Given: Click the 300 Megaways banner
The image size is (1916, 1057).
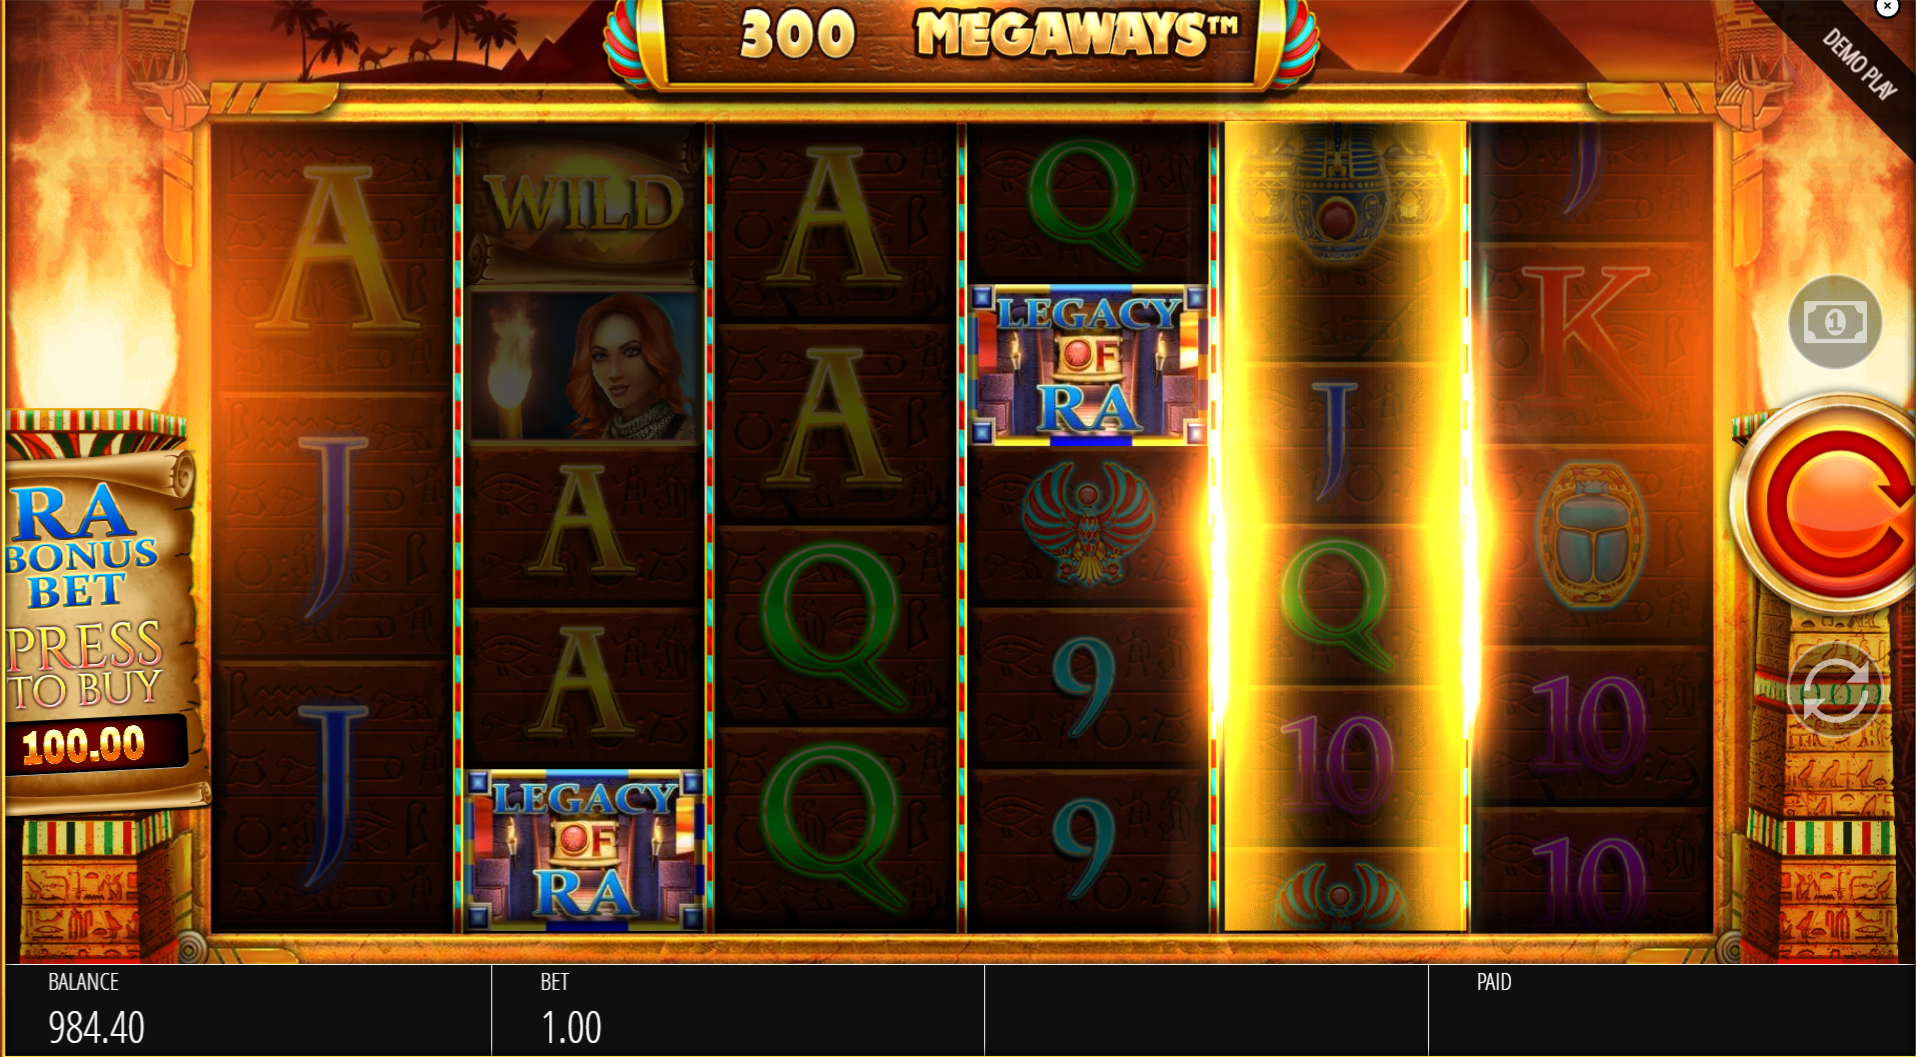Looking at the screenshot, I should tap(962, 38).
